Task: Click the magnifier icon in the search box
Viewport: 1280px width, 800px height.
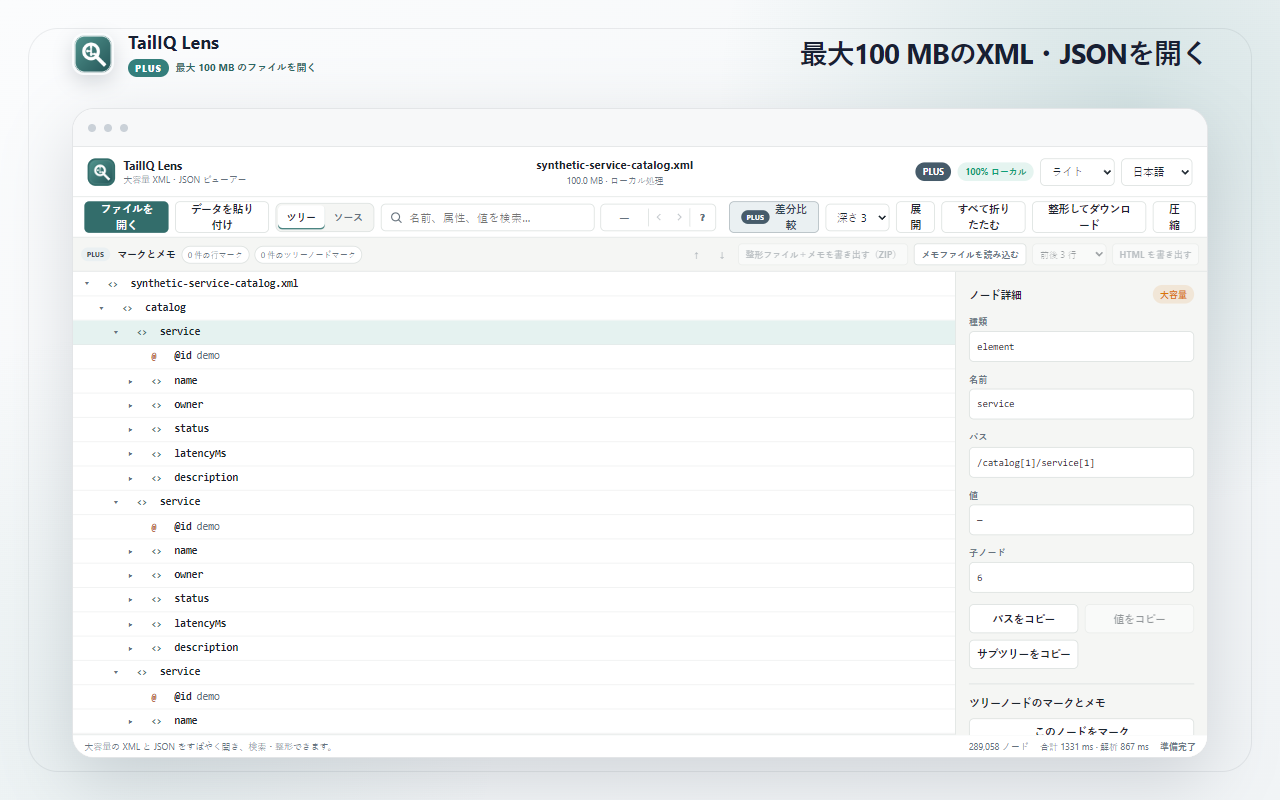Action: pos(397,217)
